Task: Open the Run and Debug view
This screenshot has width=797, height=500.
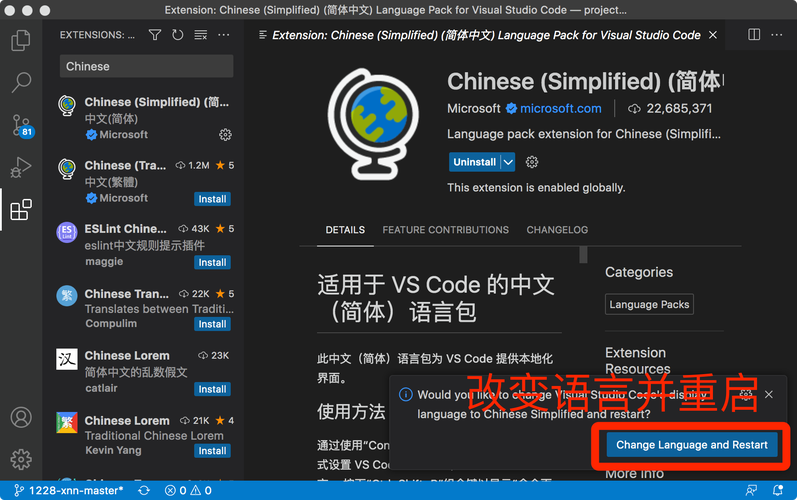Action: (x=21, y=167)
